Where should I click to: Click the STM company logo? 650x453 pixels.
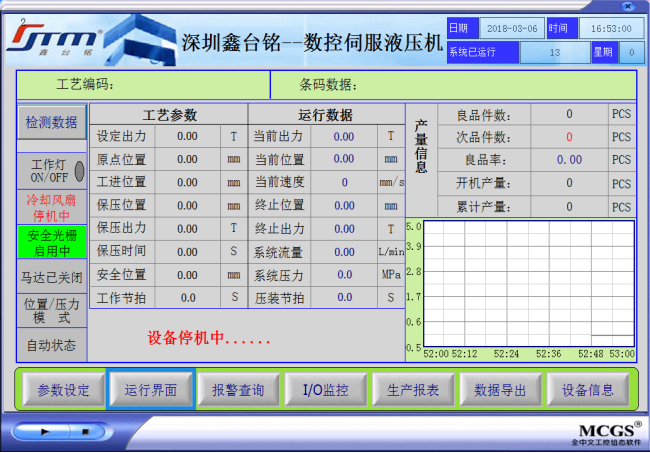click(55, 40)
